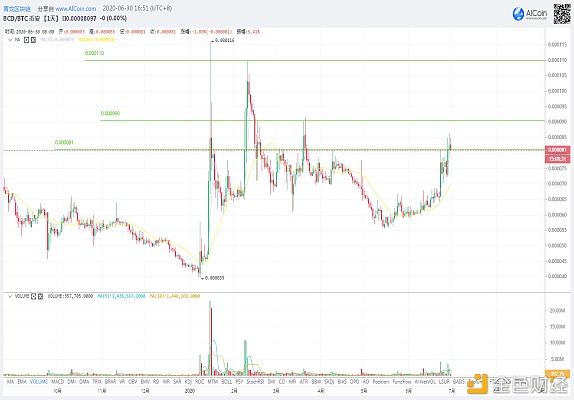
Task: Select the BASIS indicator tab
Action: (459, 382)
